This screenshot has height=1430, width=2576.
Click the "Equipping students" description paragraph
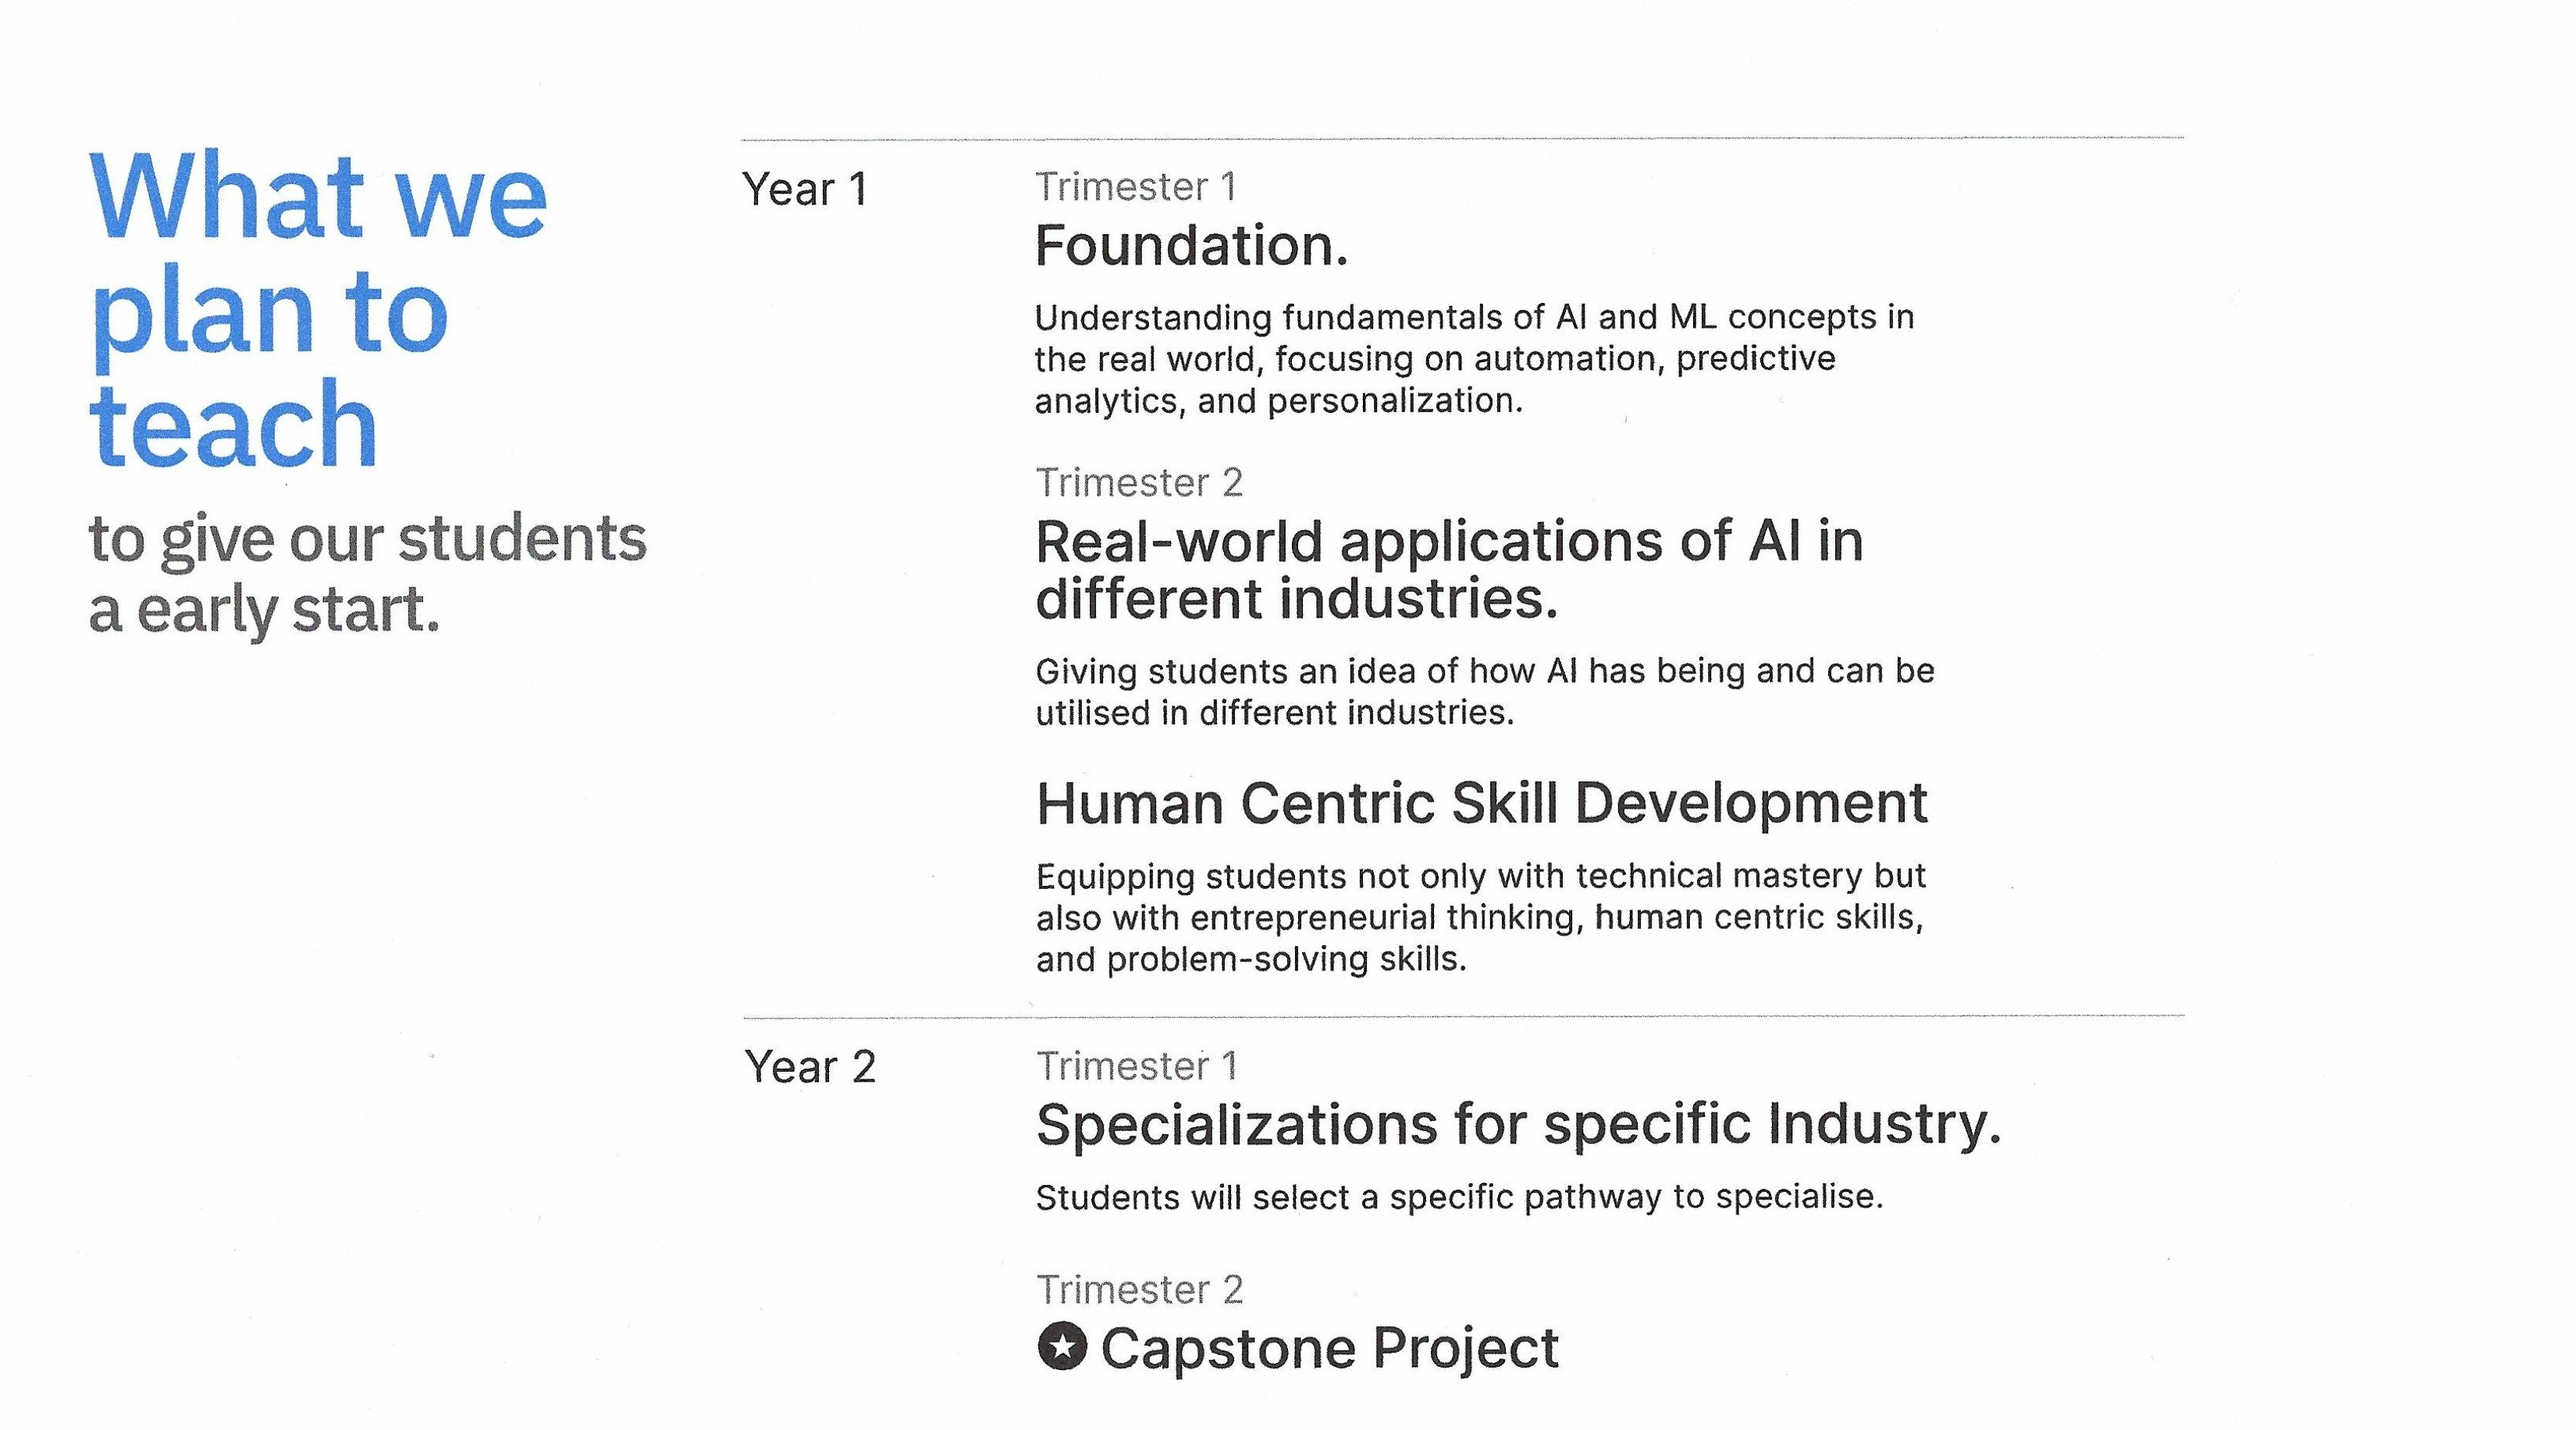coord(1480,917)
